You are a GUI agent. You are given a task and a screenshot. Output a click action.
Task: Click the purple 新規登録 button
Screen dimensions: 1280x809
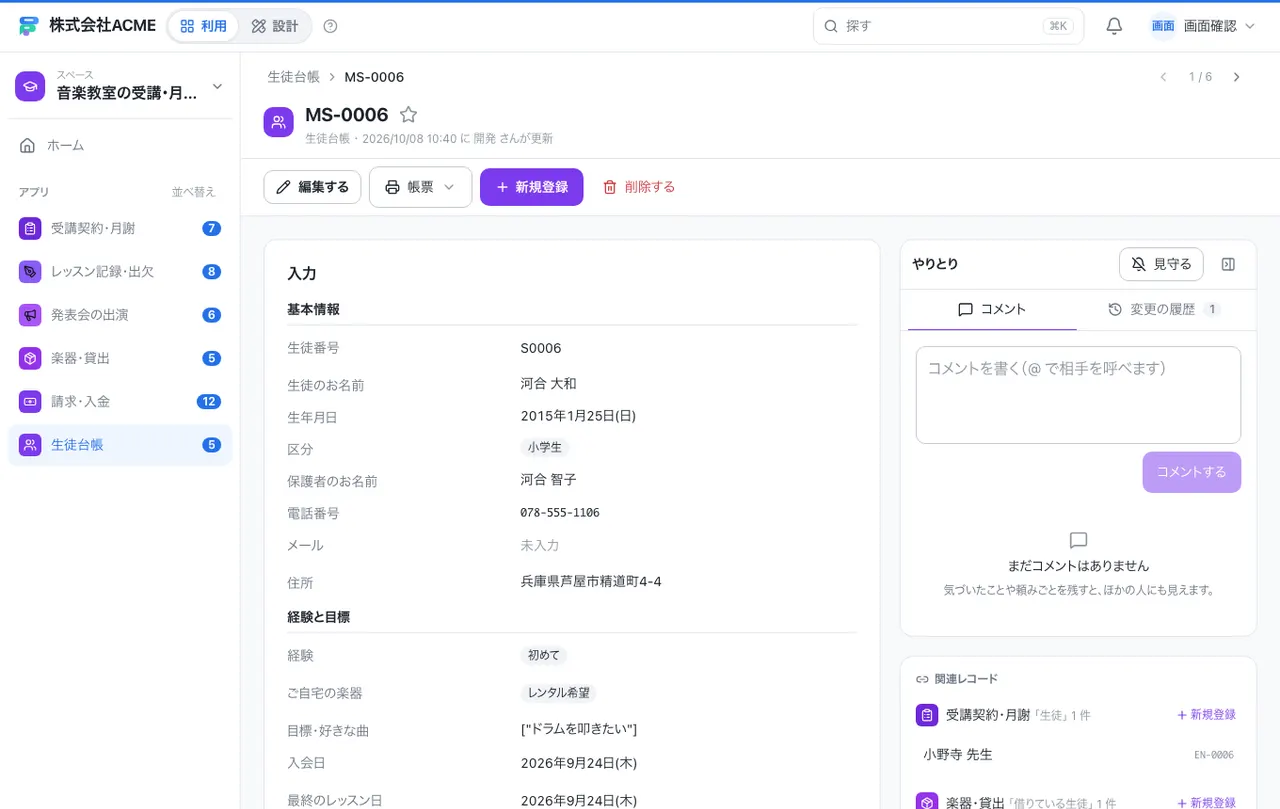point(532,187)
